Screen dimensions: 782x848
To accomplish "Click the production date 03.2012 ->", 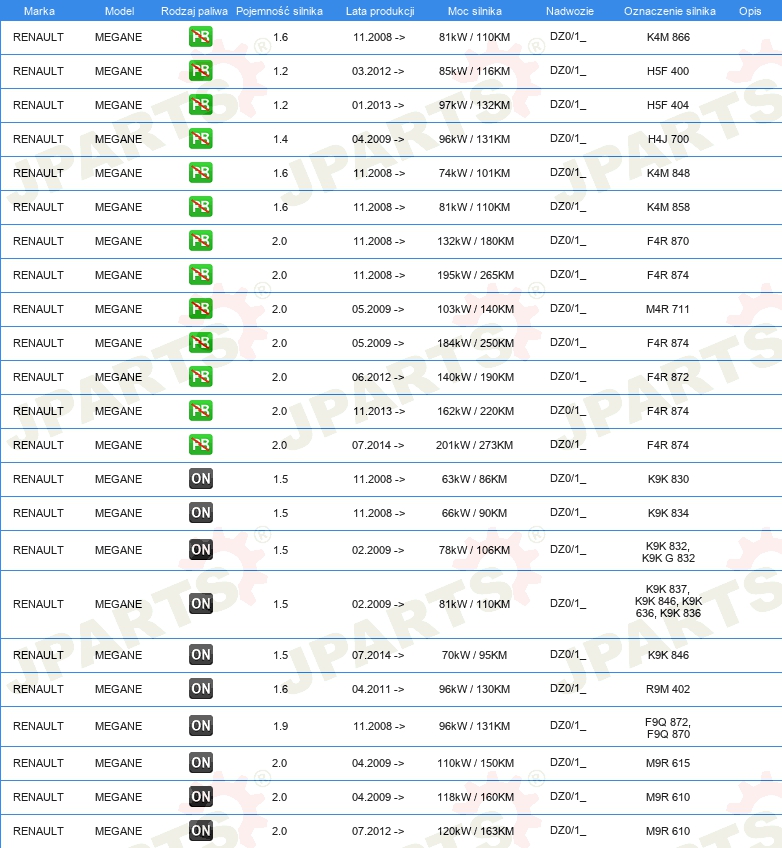I will (377, 71).
